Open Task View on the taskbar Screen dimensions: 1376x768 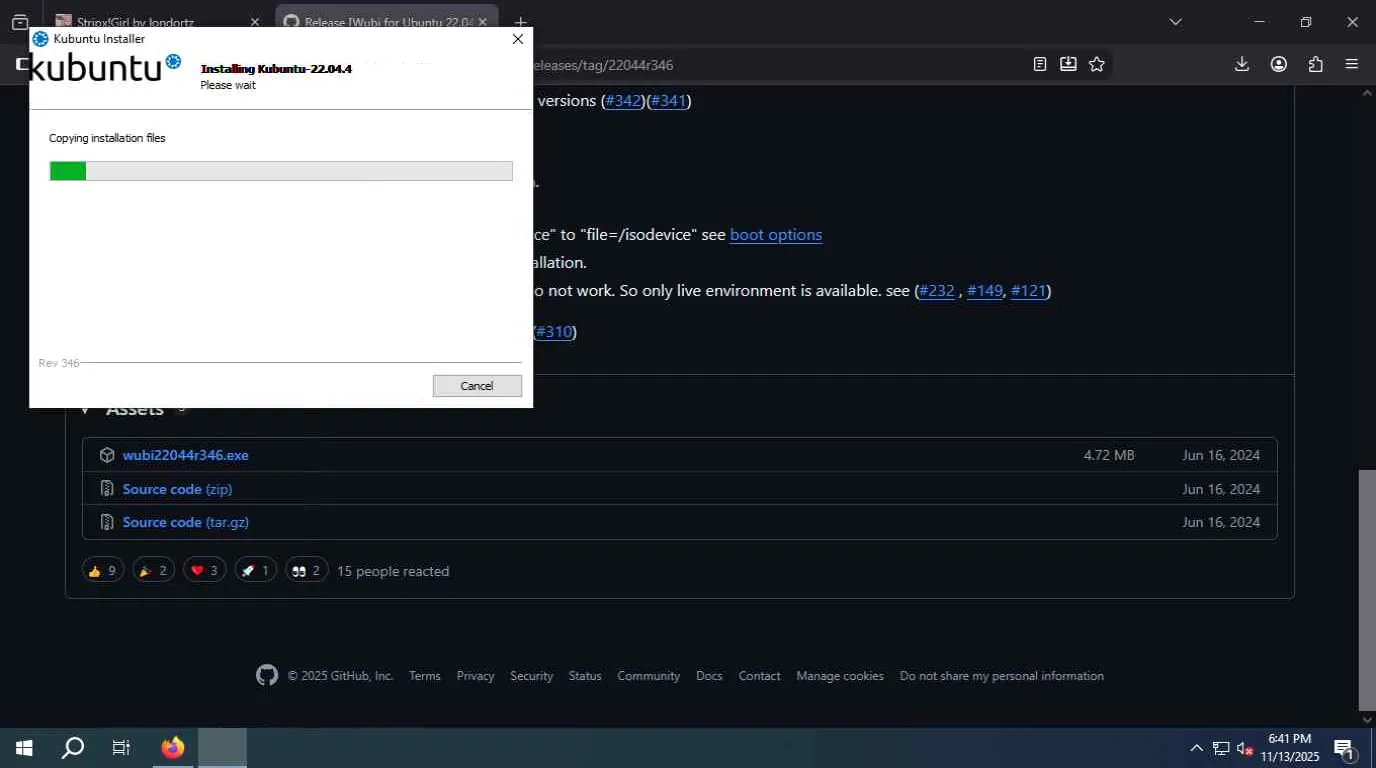pos(121,748)
